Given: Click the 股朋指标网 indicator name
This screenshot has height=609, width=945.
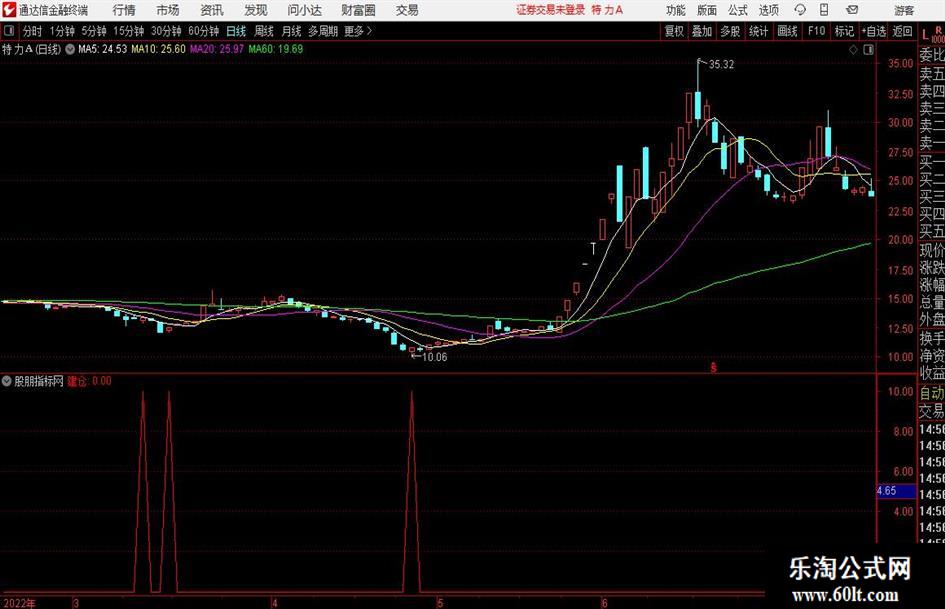Looking at the screenshot, I should pyautogui.click(x=39, y=381).
